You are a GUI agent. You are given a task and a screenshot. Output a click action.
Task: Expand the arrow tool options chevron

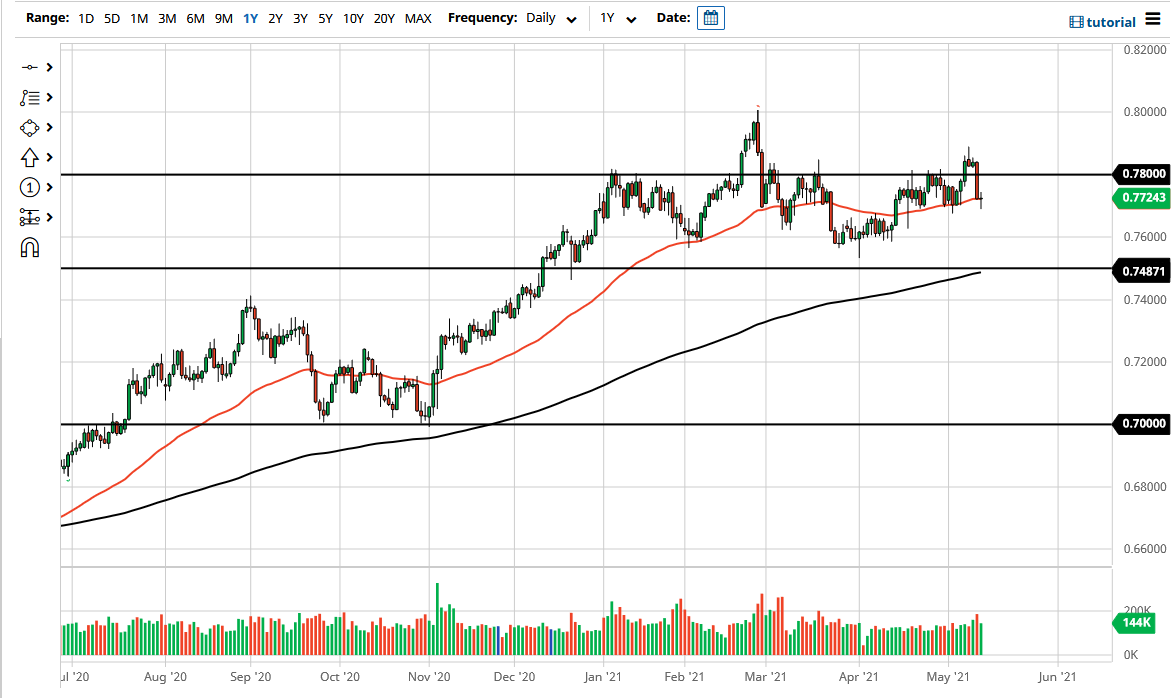pos(48,157)
